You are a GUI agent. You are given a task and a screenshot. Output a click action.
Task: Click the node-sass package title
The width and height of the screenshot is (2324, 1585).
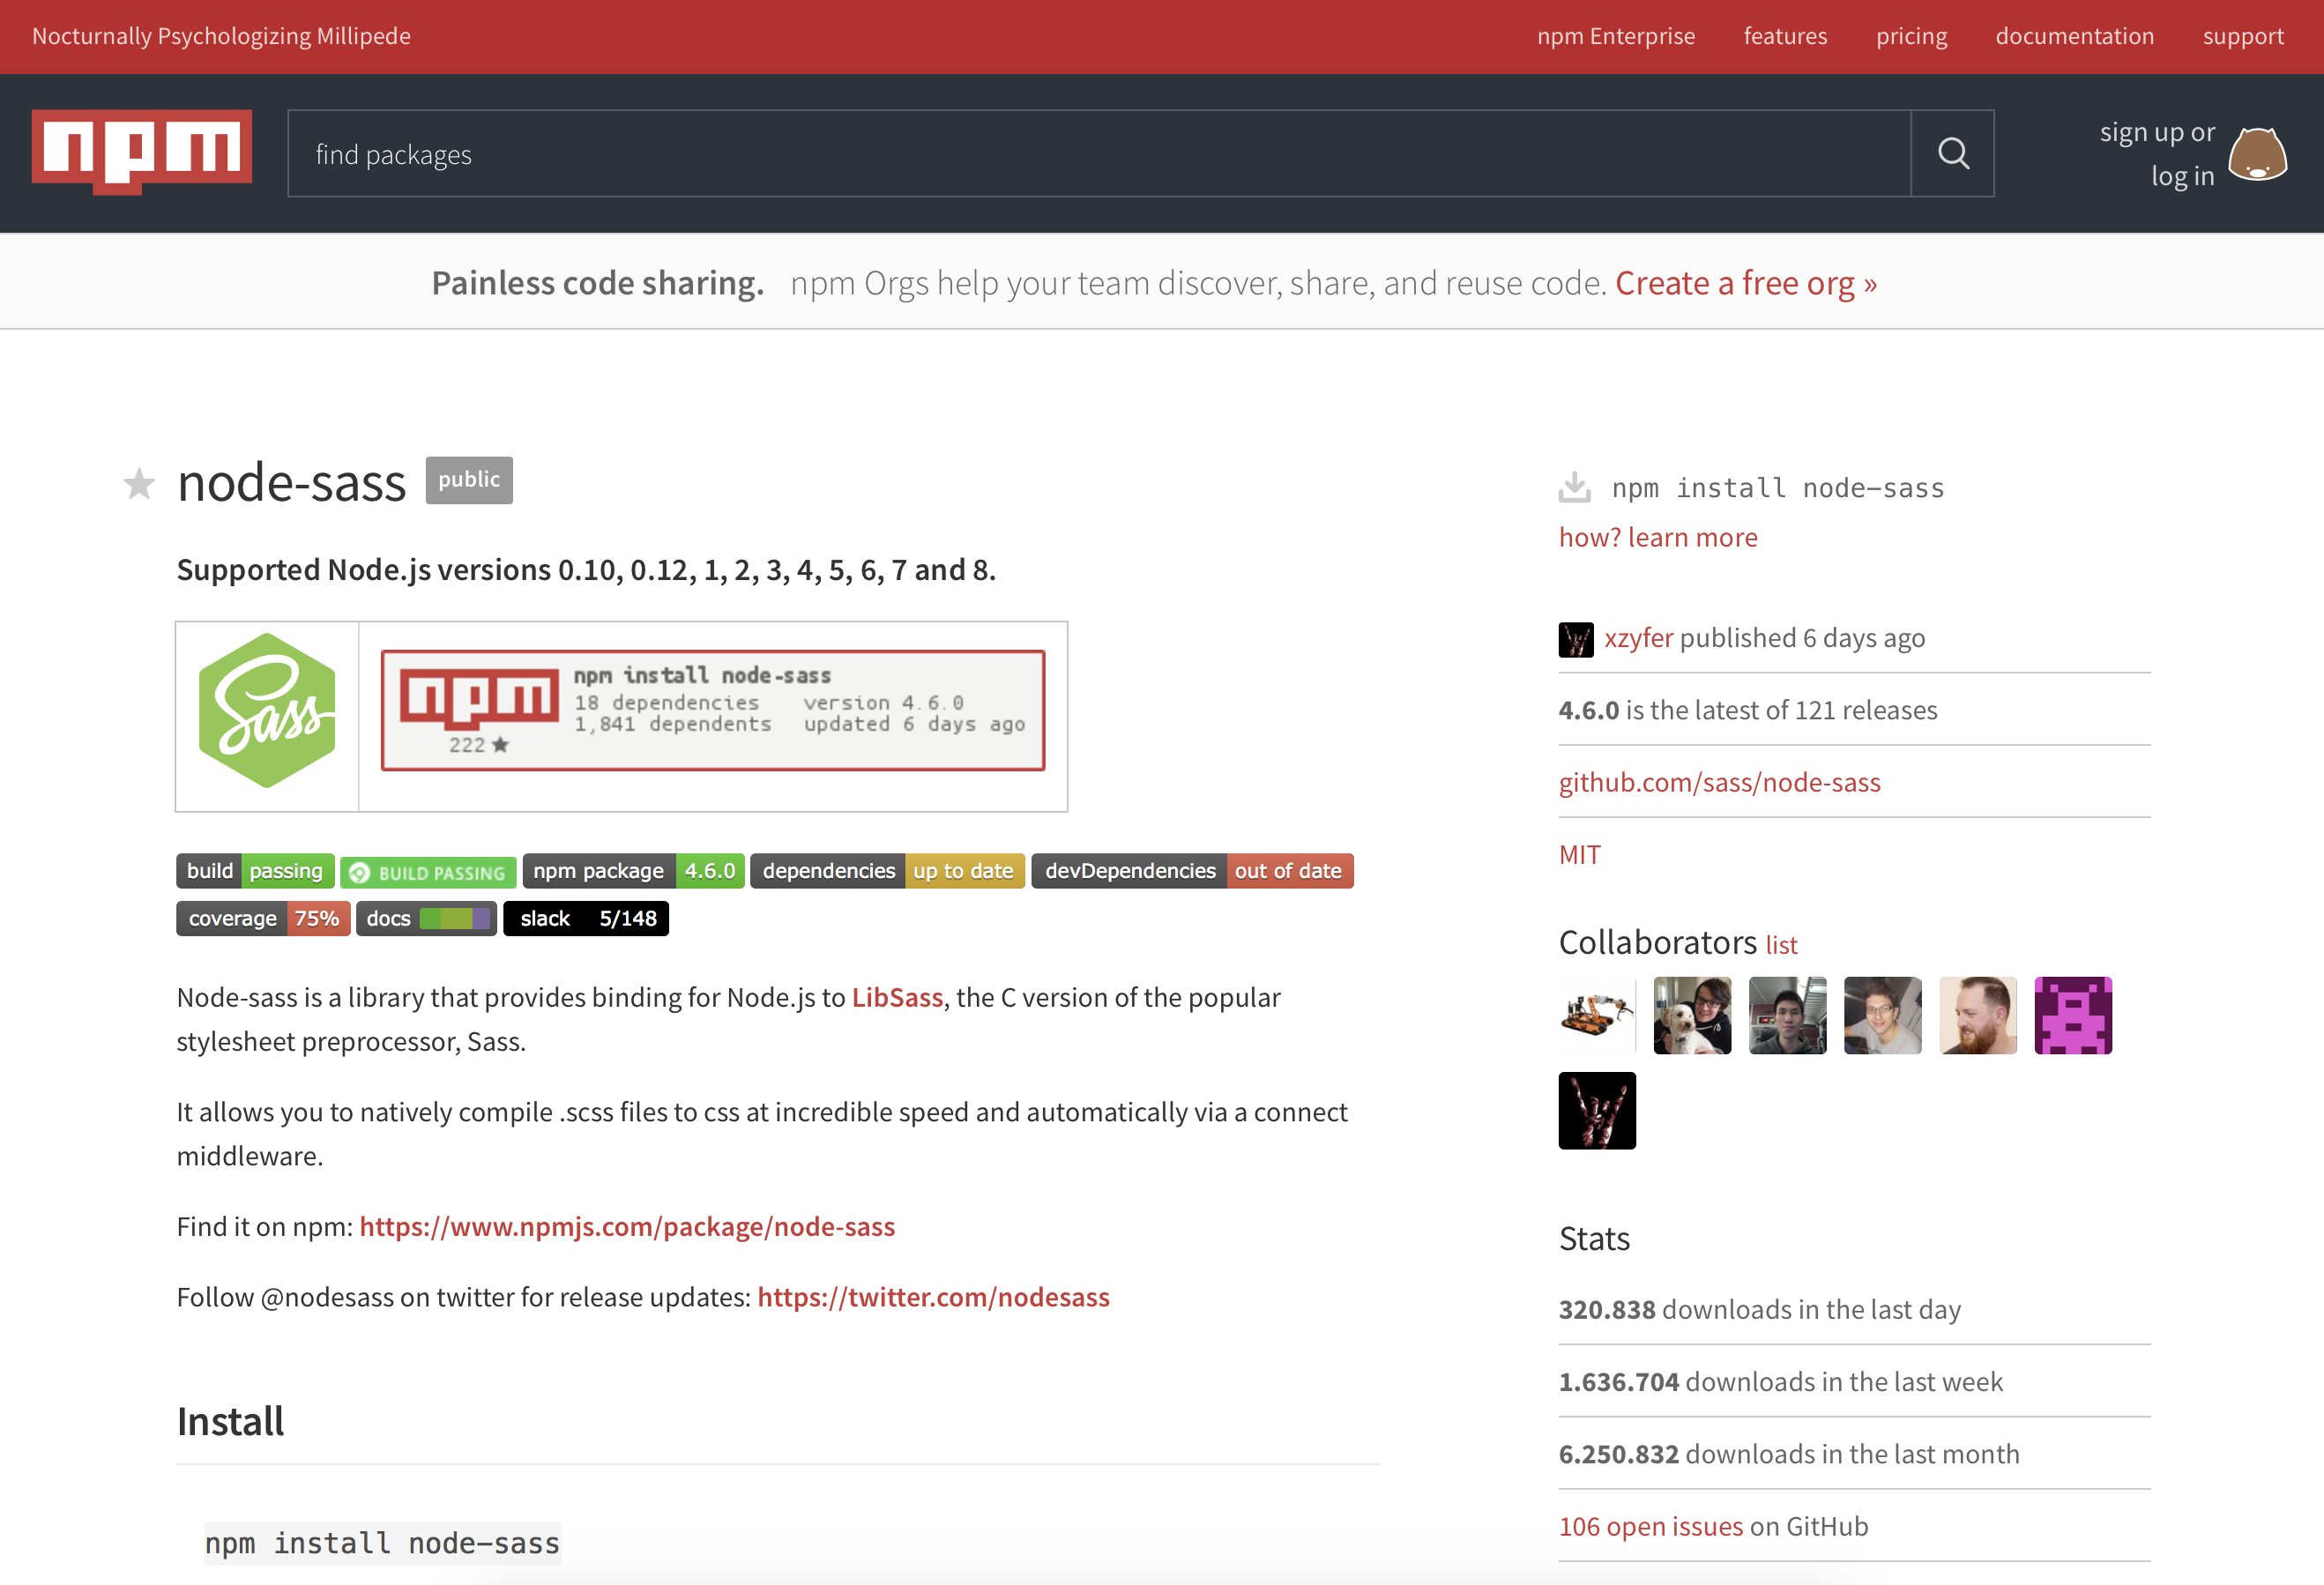pyautogui.click(x=291, y=483)
